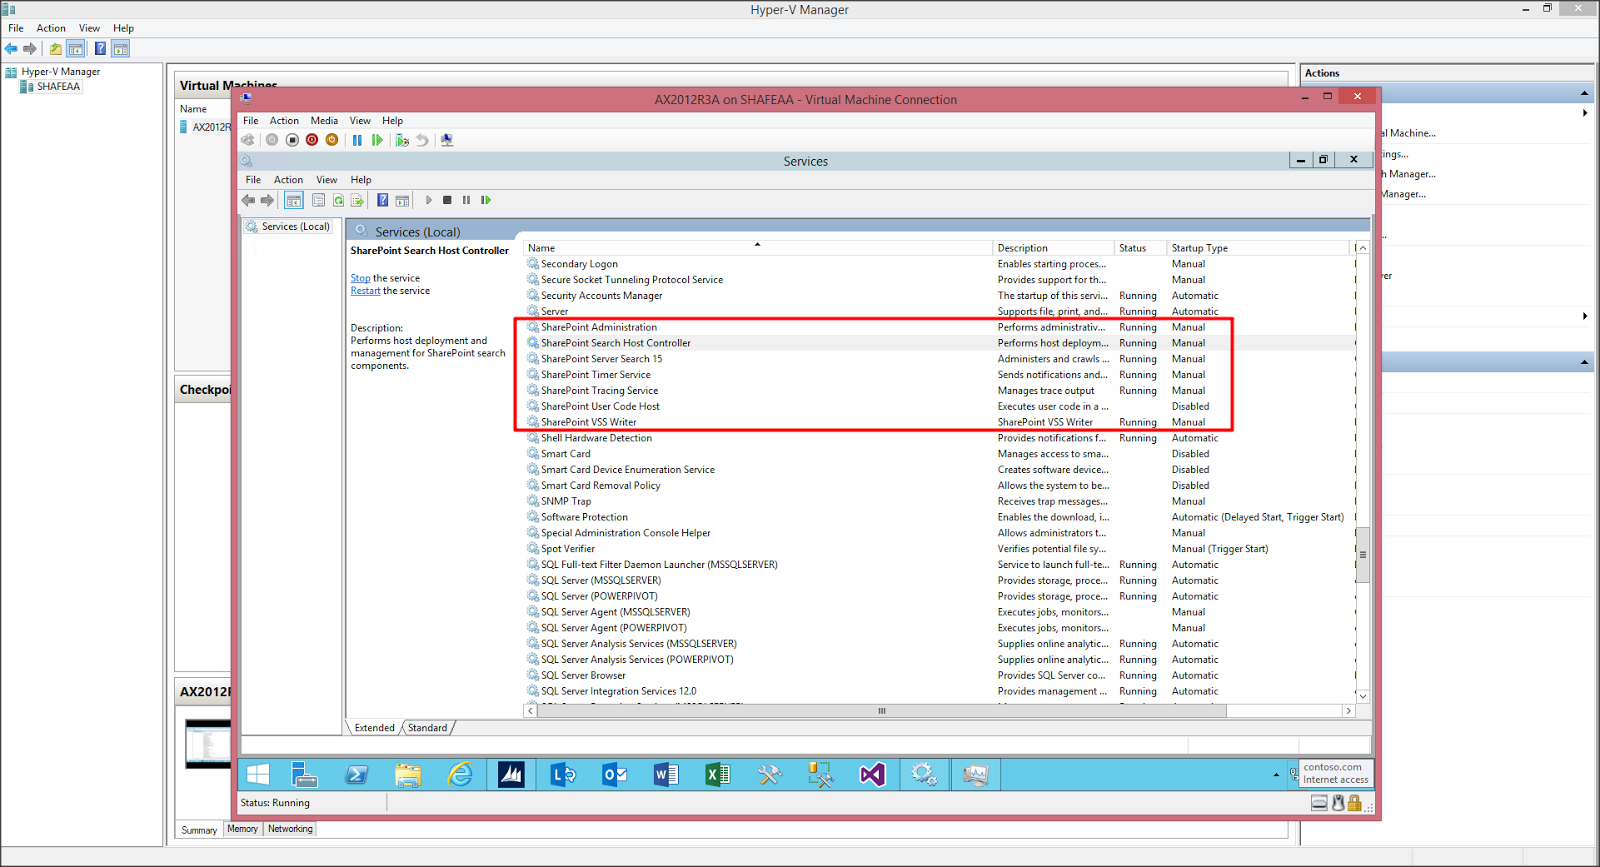Switch to the Standard tab in Services
This screenshot has height=867, width=1600.
point(427,728)
